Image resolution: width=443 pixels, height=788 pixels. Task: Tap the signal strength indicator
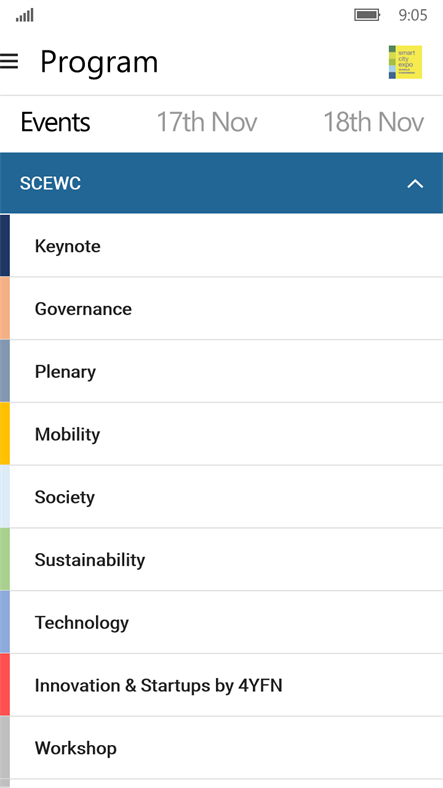coord(25,16)
